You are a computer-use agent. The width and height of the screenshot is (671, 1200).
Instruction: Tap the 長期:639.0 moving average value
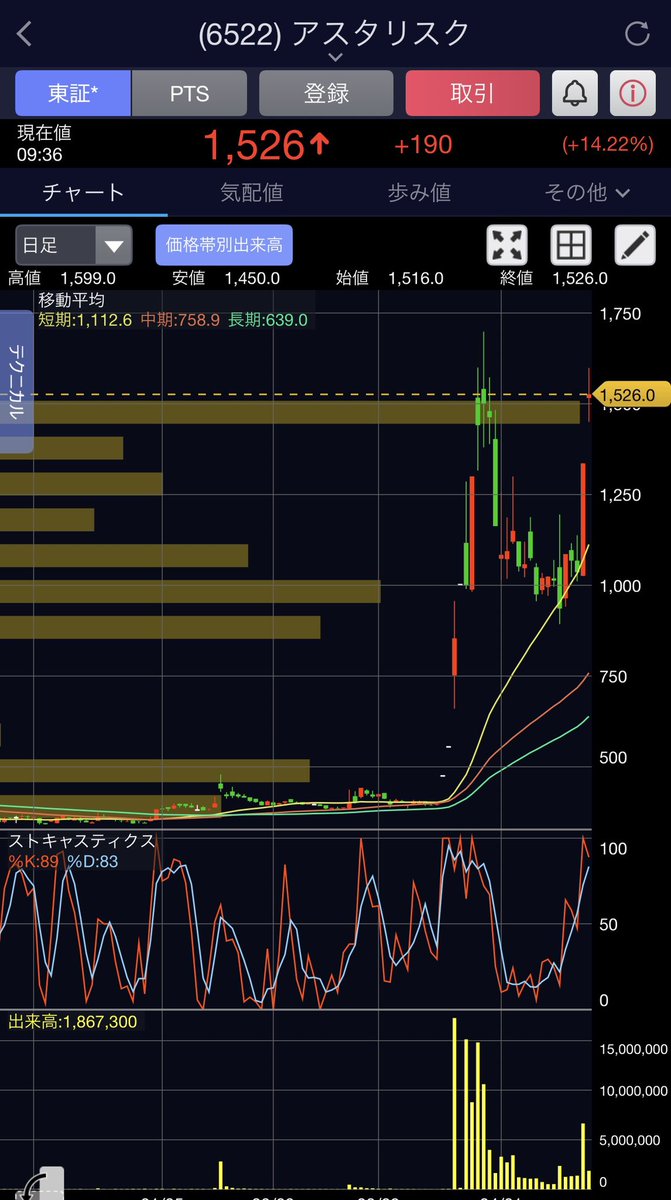(x=268, y=320)
